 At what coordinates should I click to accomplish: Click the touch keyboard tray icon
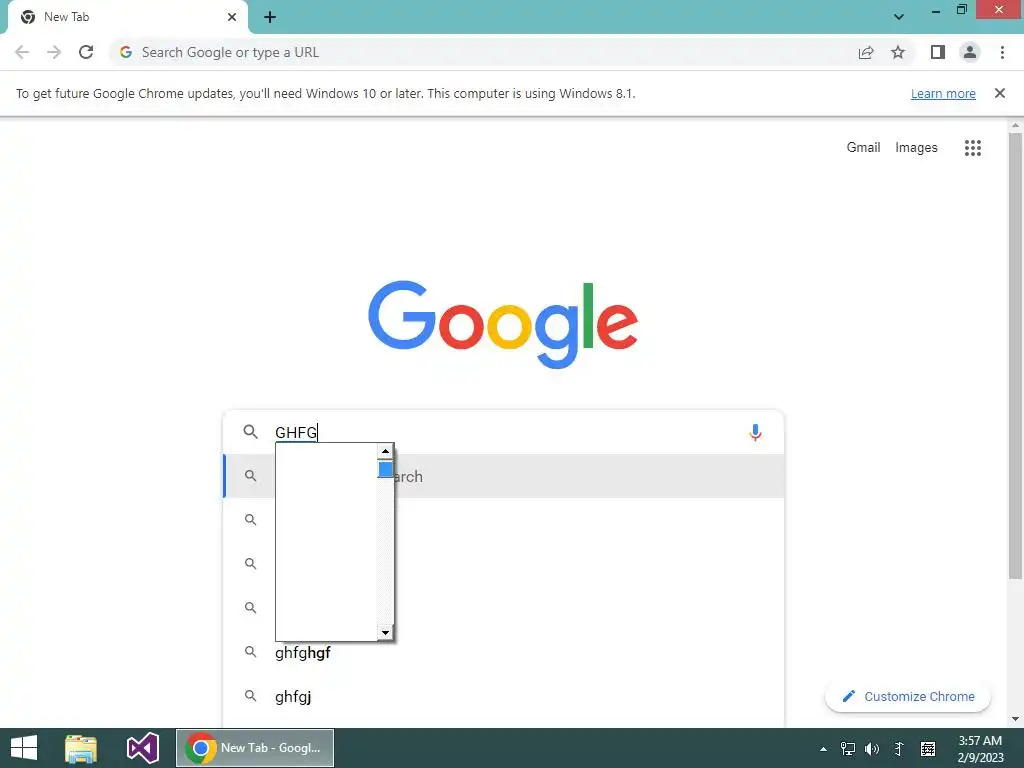[928, 749]
